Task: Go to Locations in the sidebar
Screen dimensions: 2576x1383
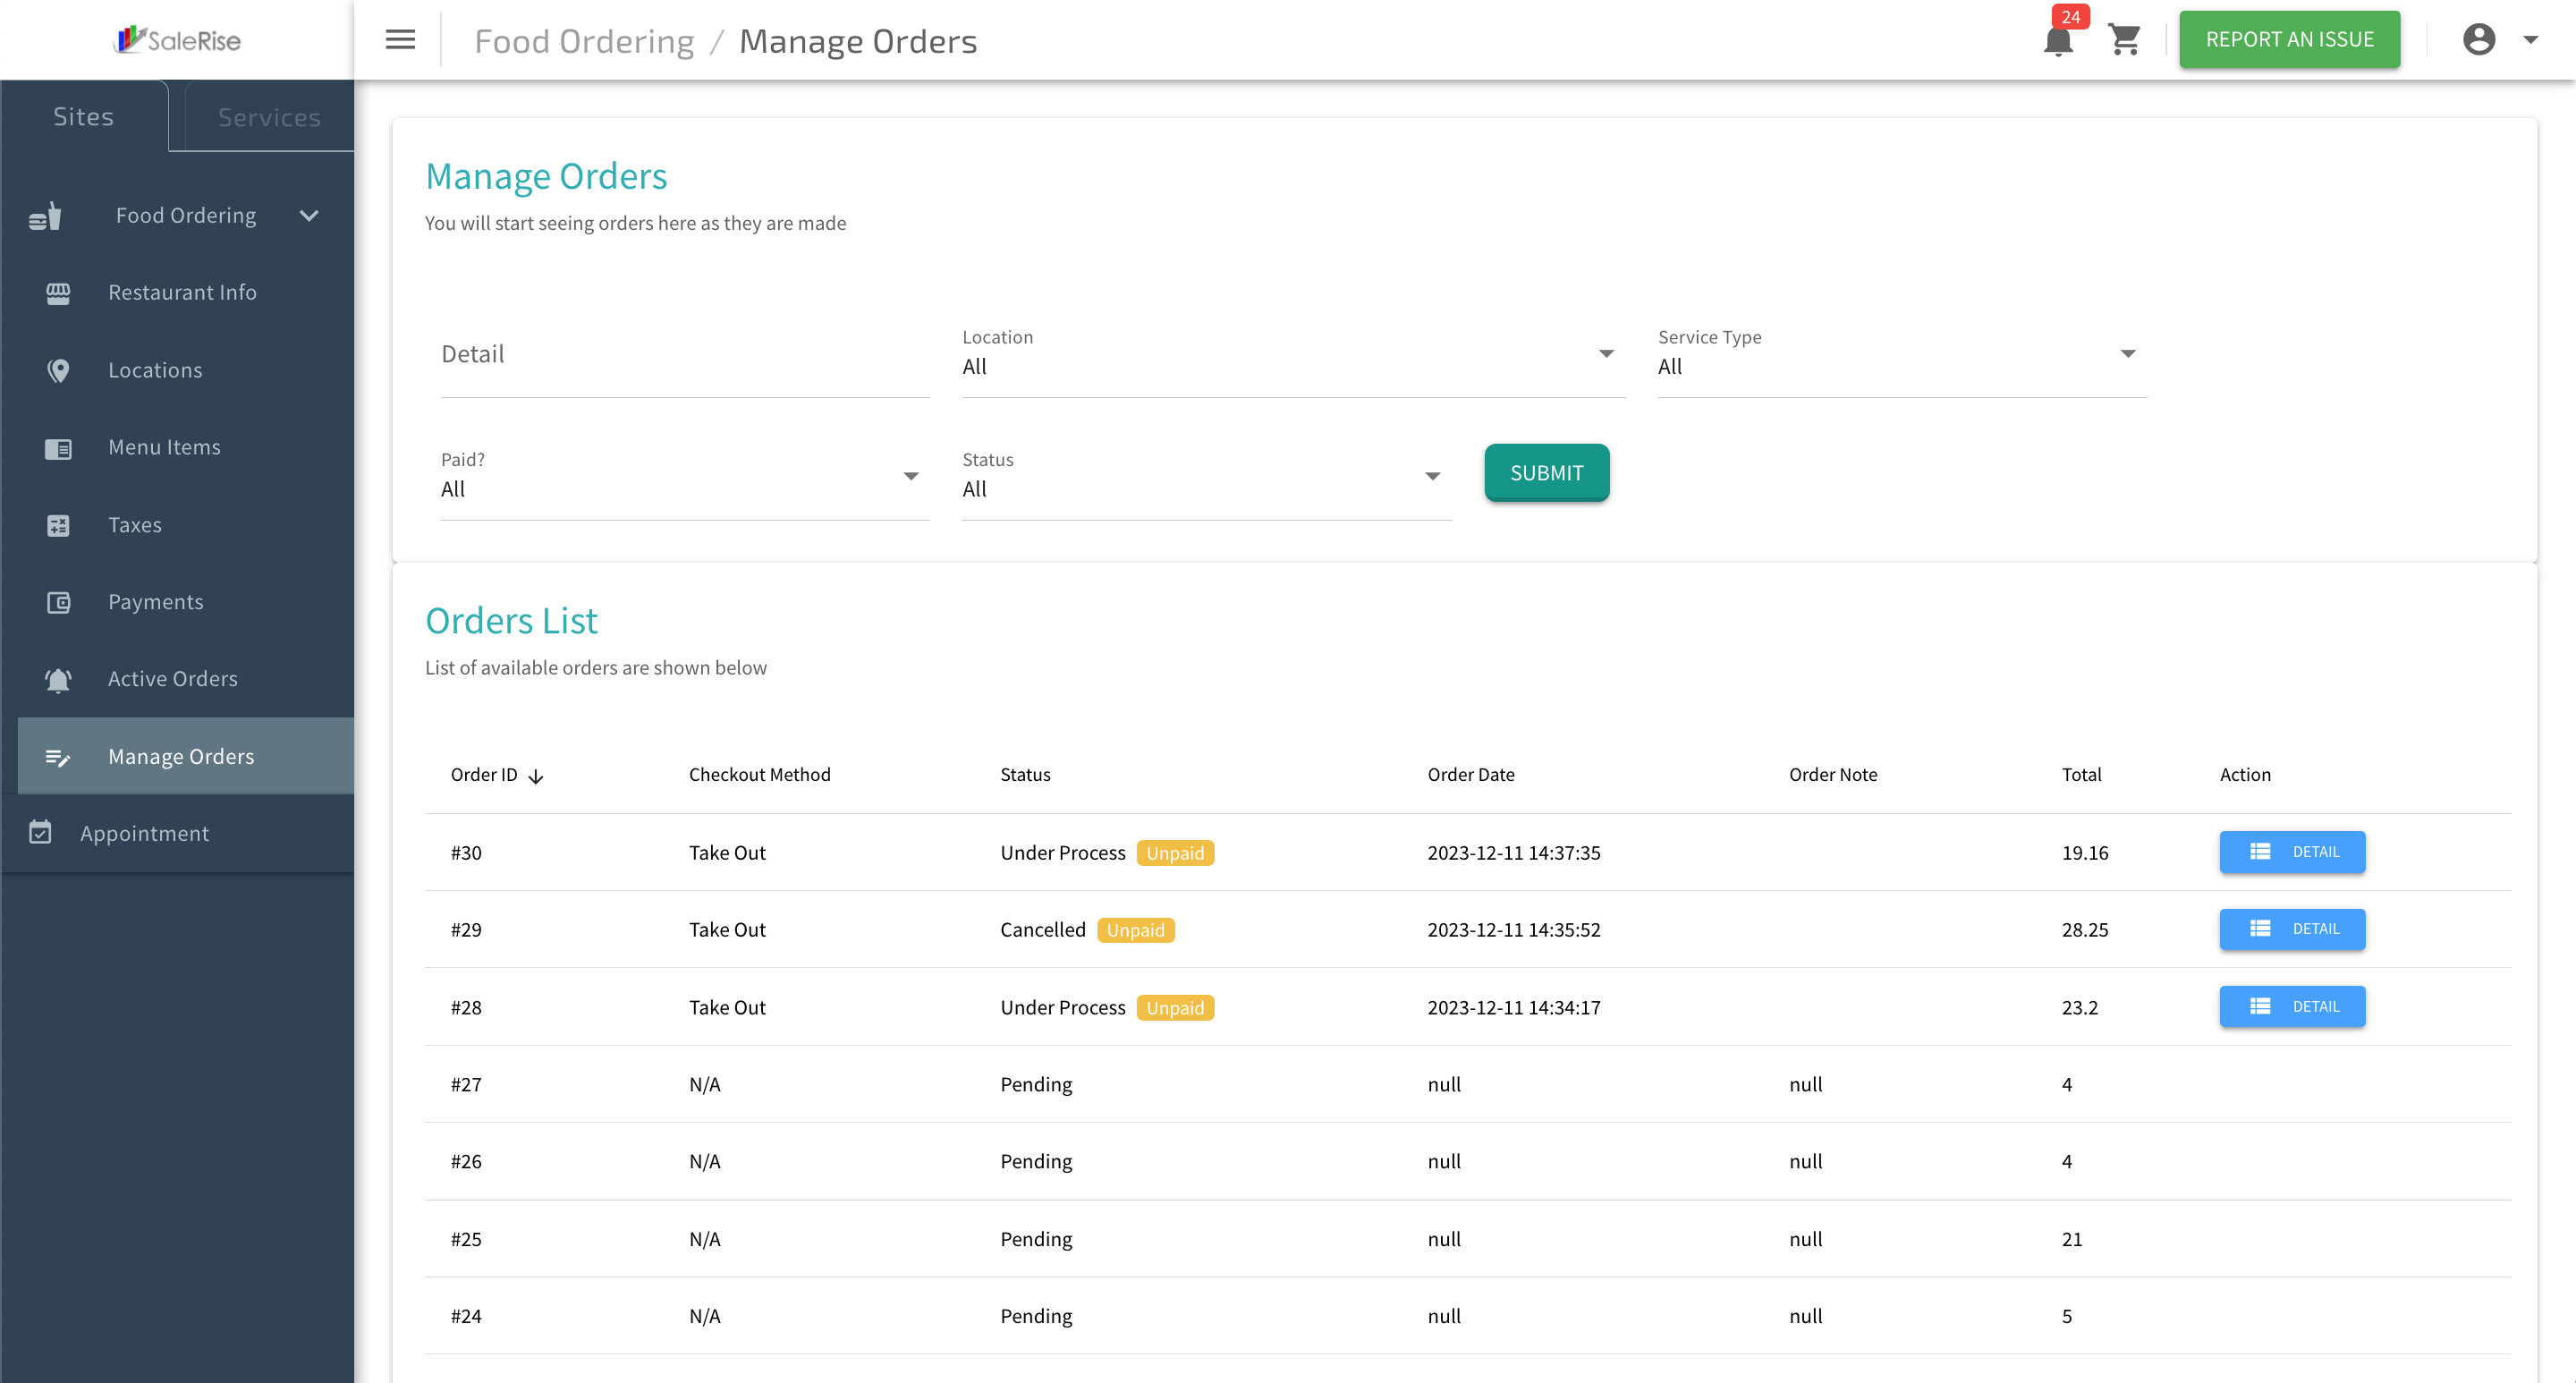Action: click(x=186, y=371)
